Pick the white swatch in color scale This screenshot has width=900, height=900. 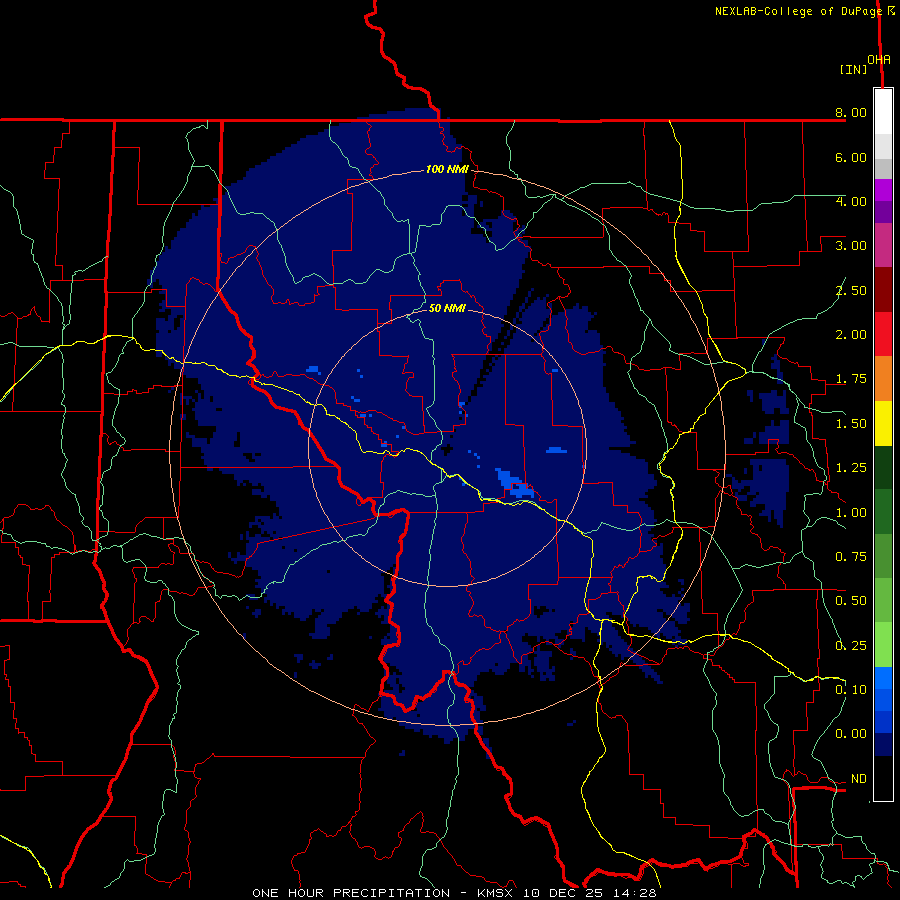883,112
